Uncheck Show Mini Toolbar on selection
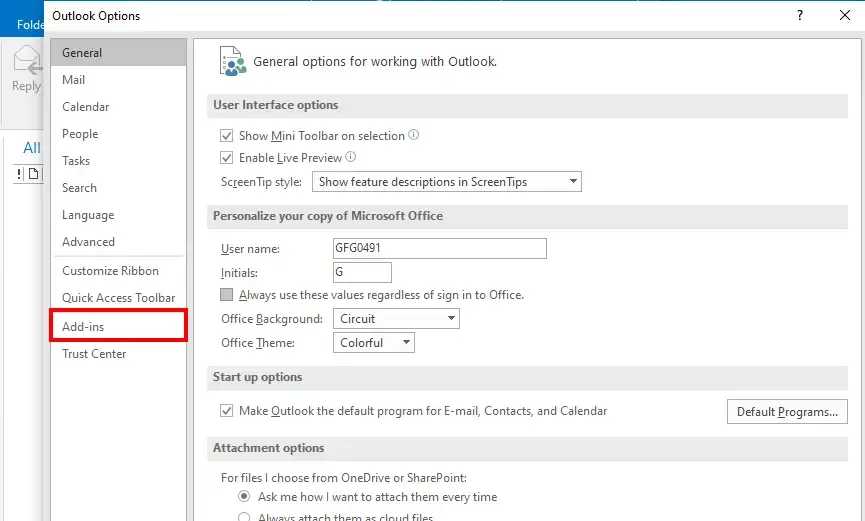865x521 pixels. pos(226,136)
